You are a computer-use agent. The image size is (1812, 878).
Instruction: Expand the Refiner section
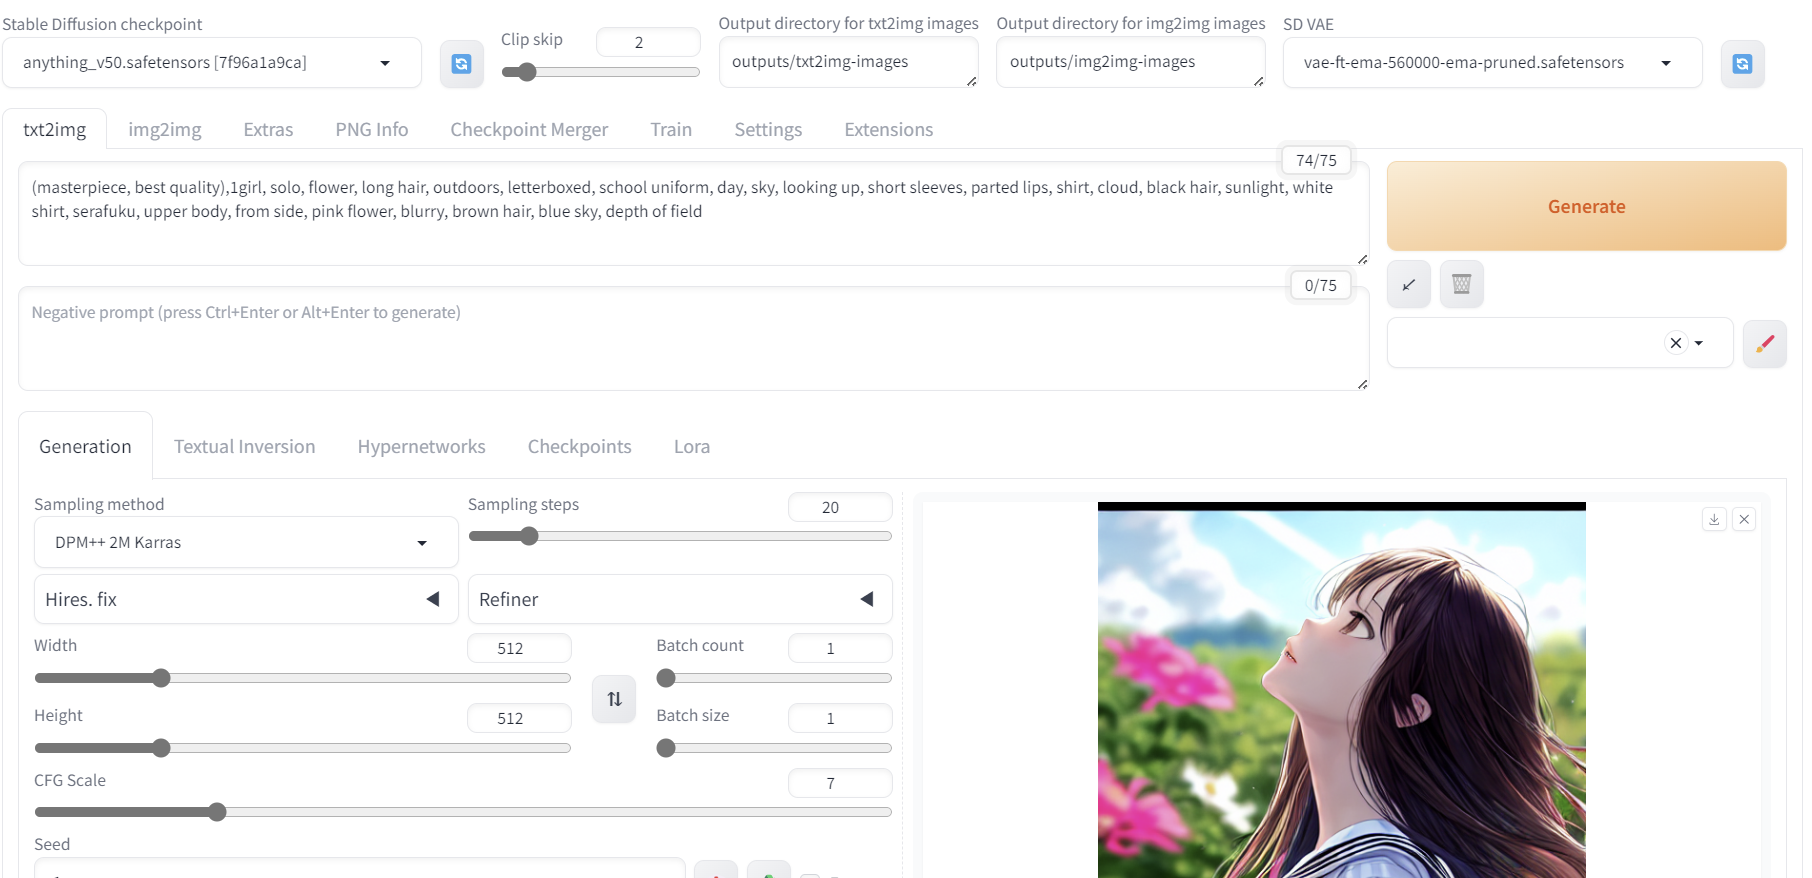[680, 599]
